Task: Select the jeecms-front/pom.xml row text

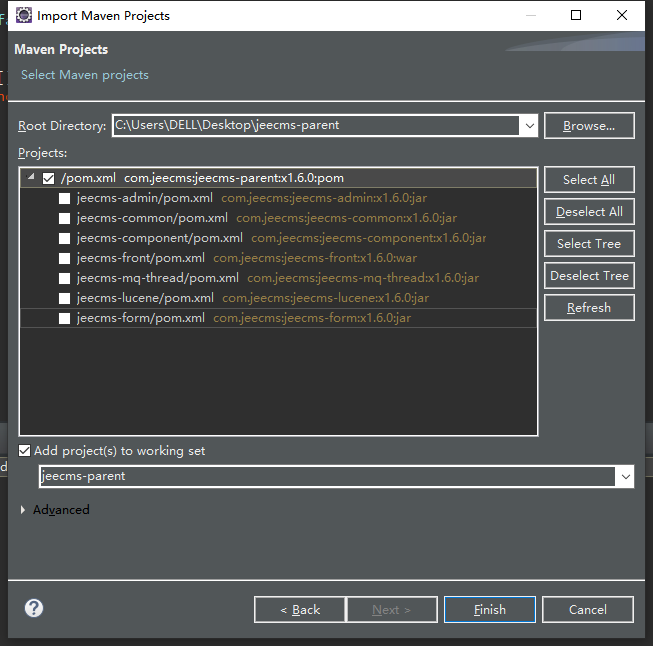Action: pos(141,258)
